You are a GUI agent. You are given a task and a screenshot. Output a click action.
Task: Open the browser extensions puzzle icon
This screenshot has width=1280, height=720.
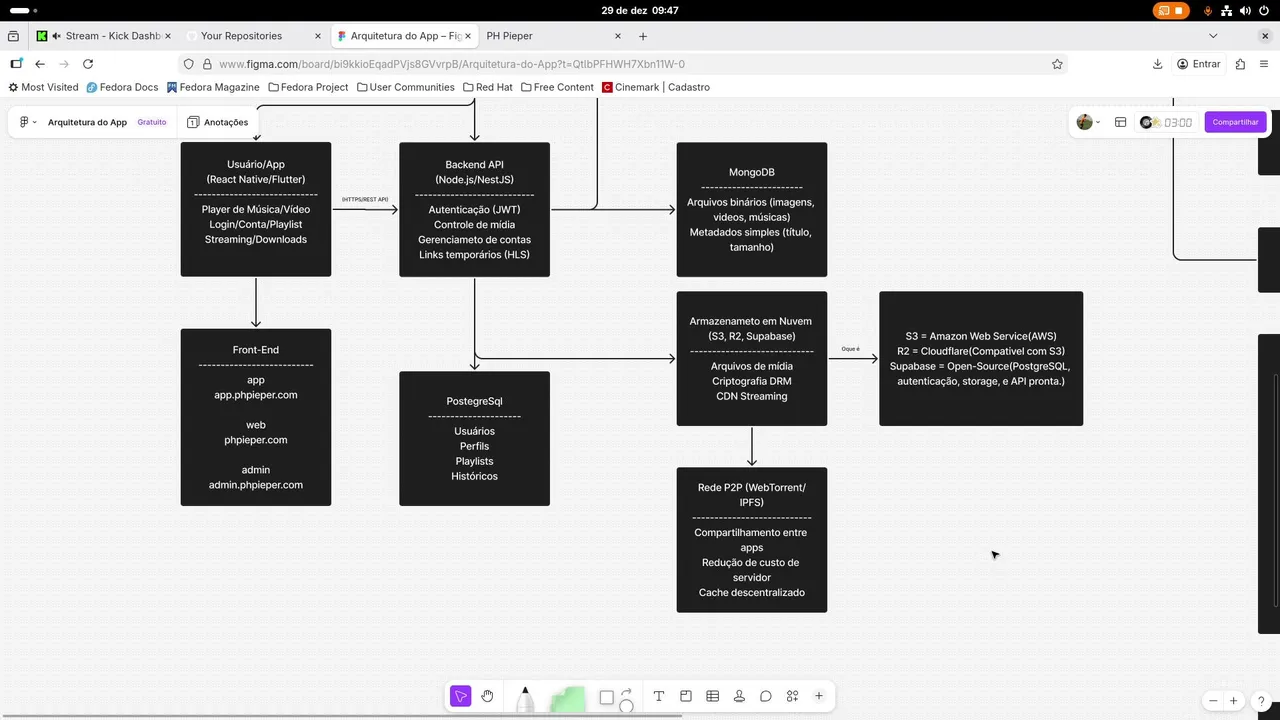pos(1240,64)
